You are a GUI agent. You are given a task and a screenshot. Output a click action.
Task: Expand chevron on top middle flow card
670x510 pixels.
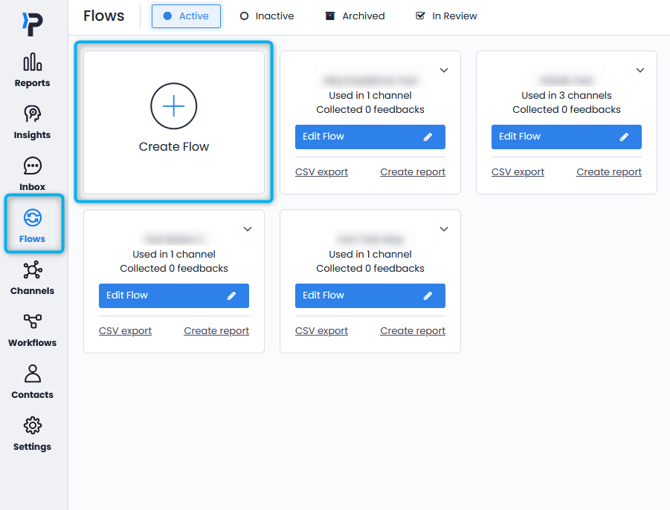(444, 71)
